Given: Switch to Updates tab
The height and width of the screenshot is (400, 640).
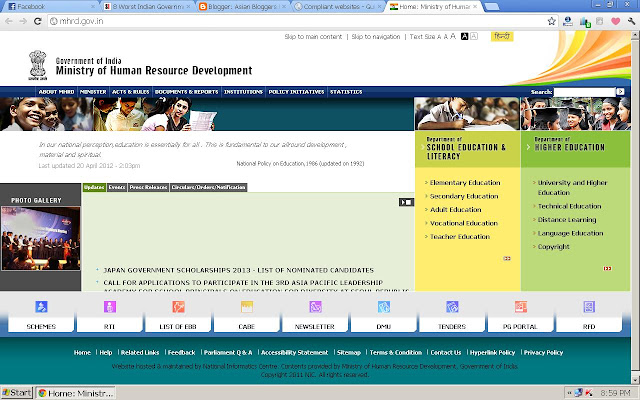Looking at the screenshot, I should [x=94, y=187].
